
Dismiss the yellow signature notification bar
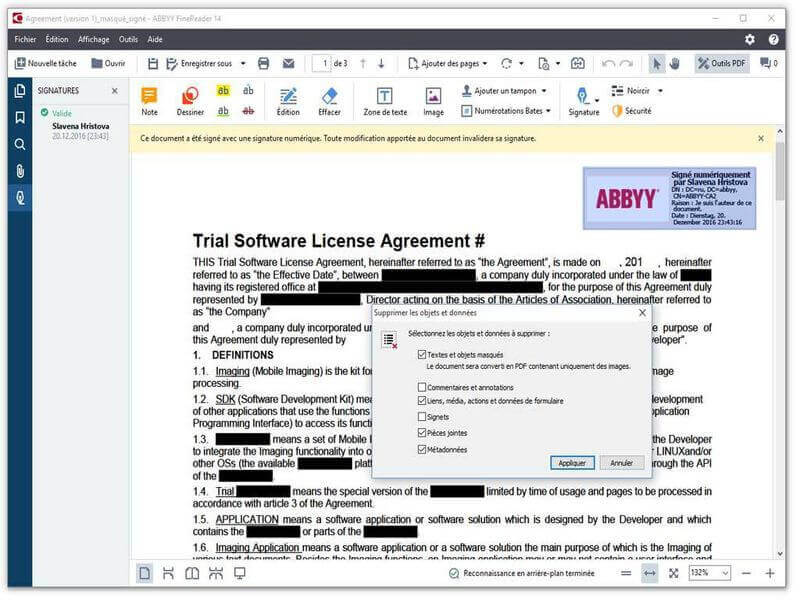761,138
